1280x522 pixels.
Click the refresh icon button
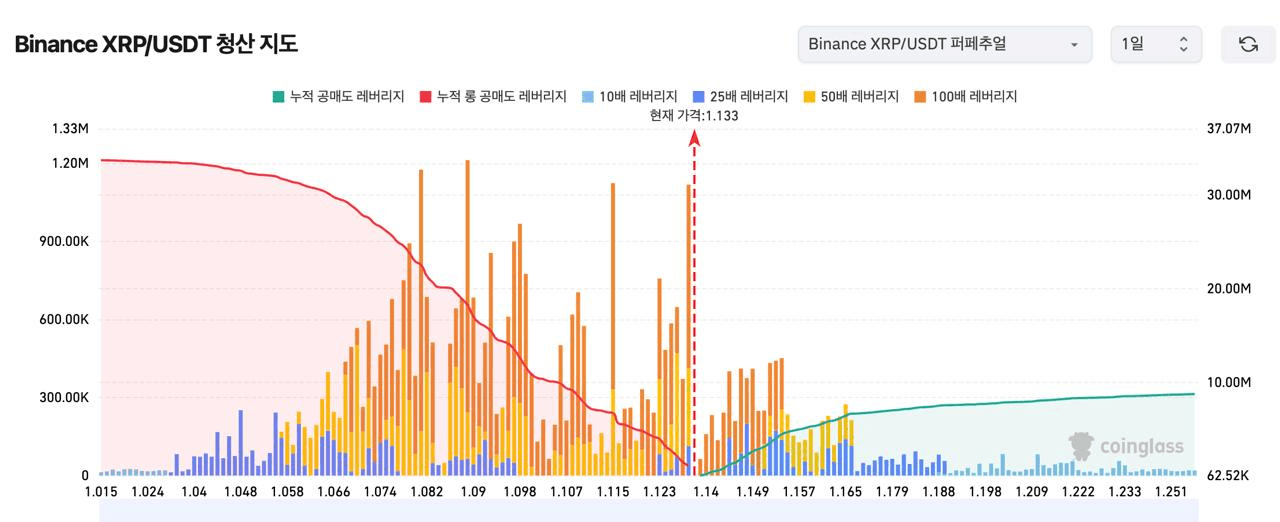point(1248,45)
